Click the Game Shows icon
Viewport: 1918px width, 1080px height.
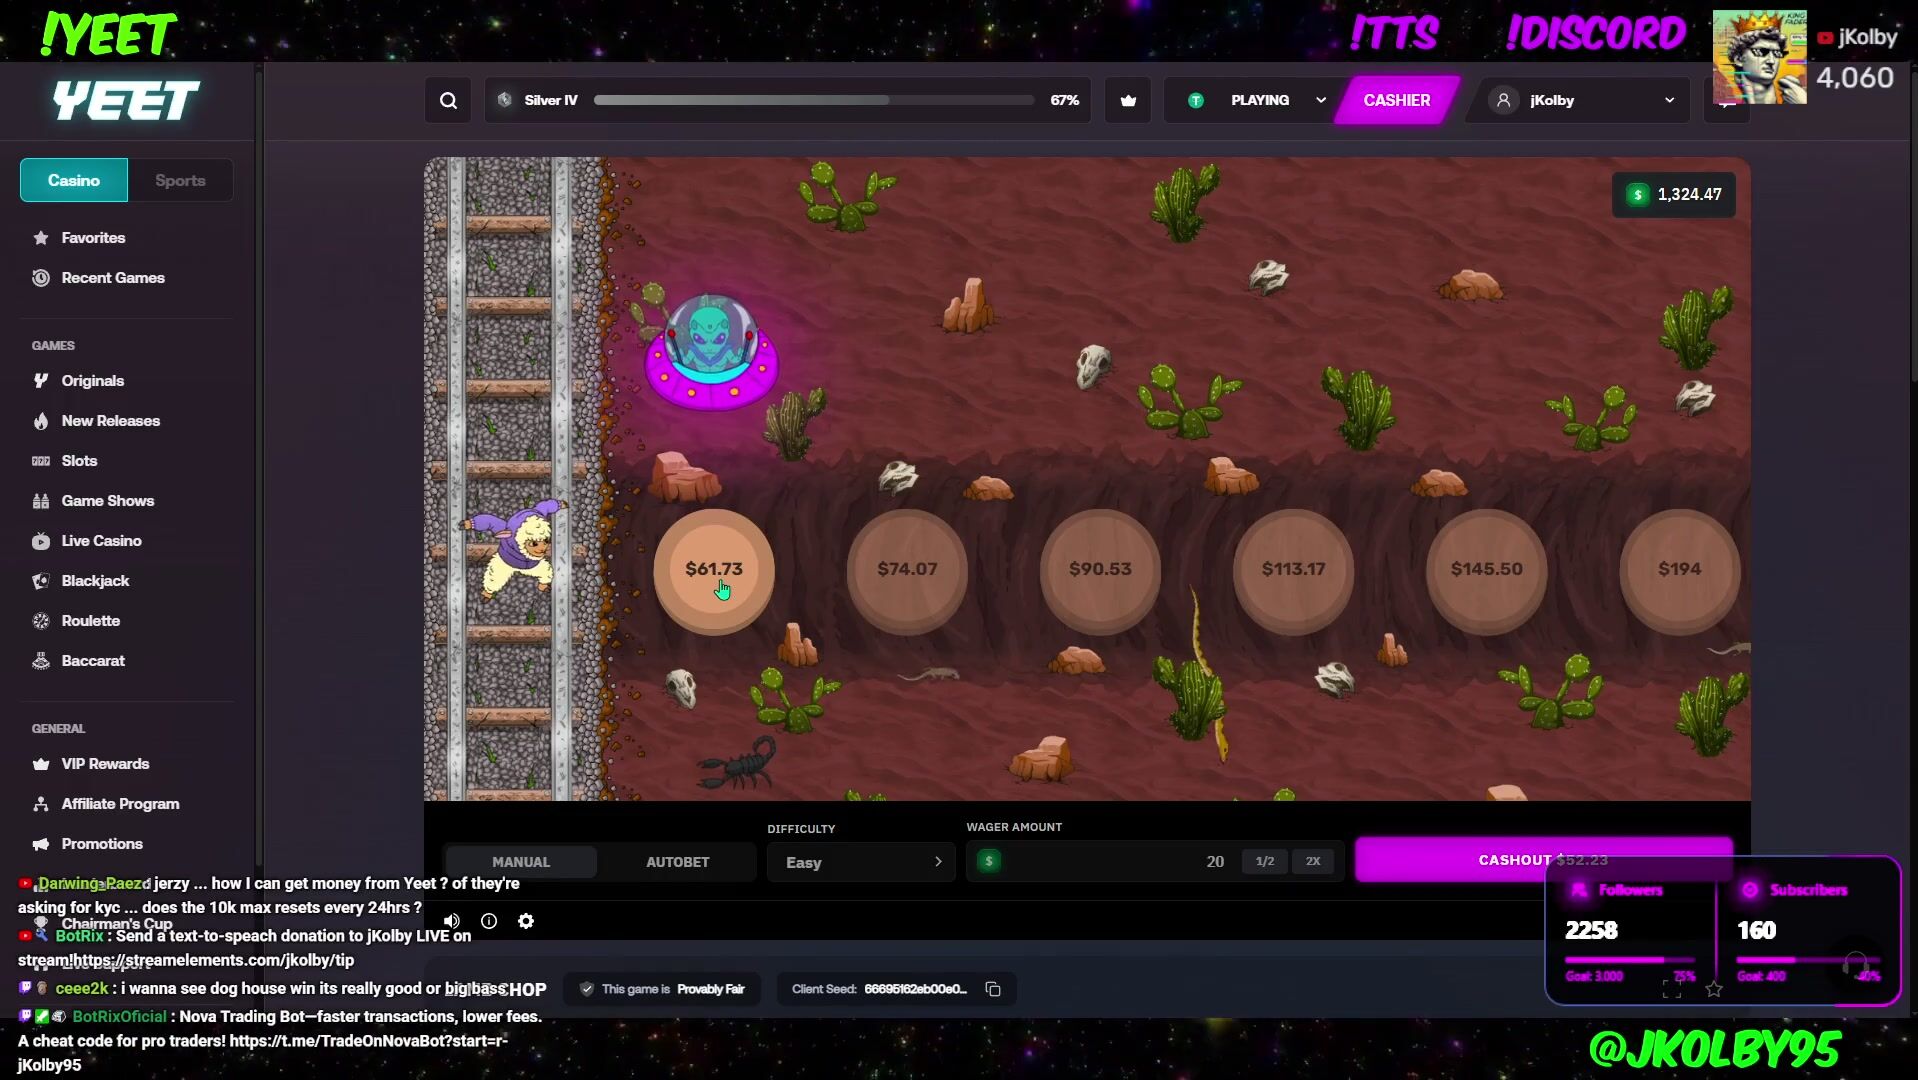click(x=41, y=501)
